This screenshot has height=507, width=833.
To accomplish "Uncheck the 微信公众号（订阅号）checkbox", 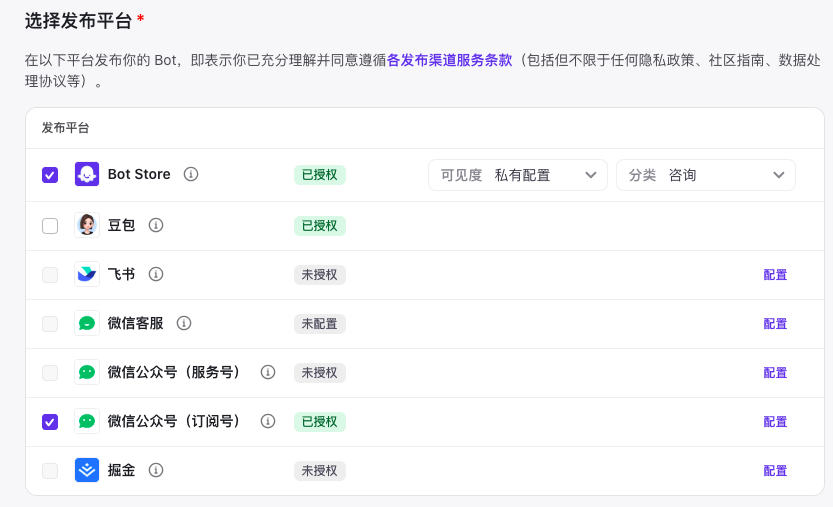I will point(50,422).
